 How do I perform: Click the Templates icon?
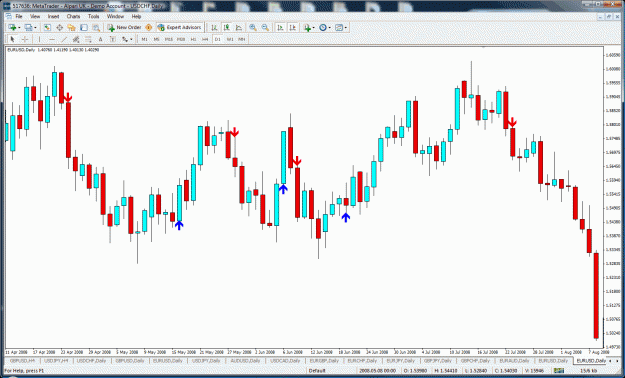click(x=339, y=28)
